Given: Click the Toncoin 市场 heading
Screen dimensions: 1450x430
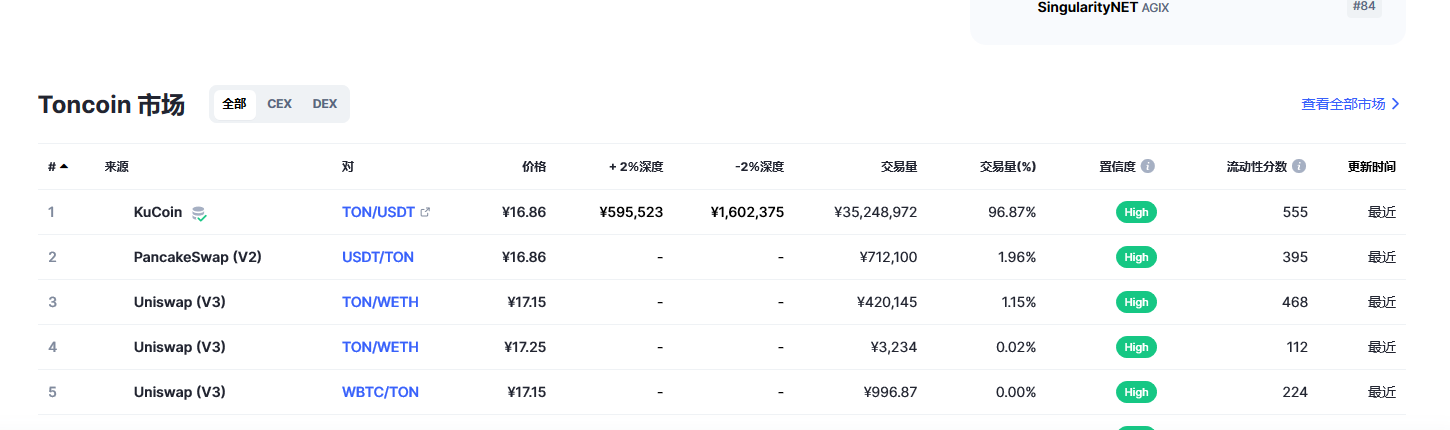Looking at the screenshot, I should [x=111, y=104].
